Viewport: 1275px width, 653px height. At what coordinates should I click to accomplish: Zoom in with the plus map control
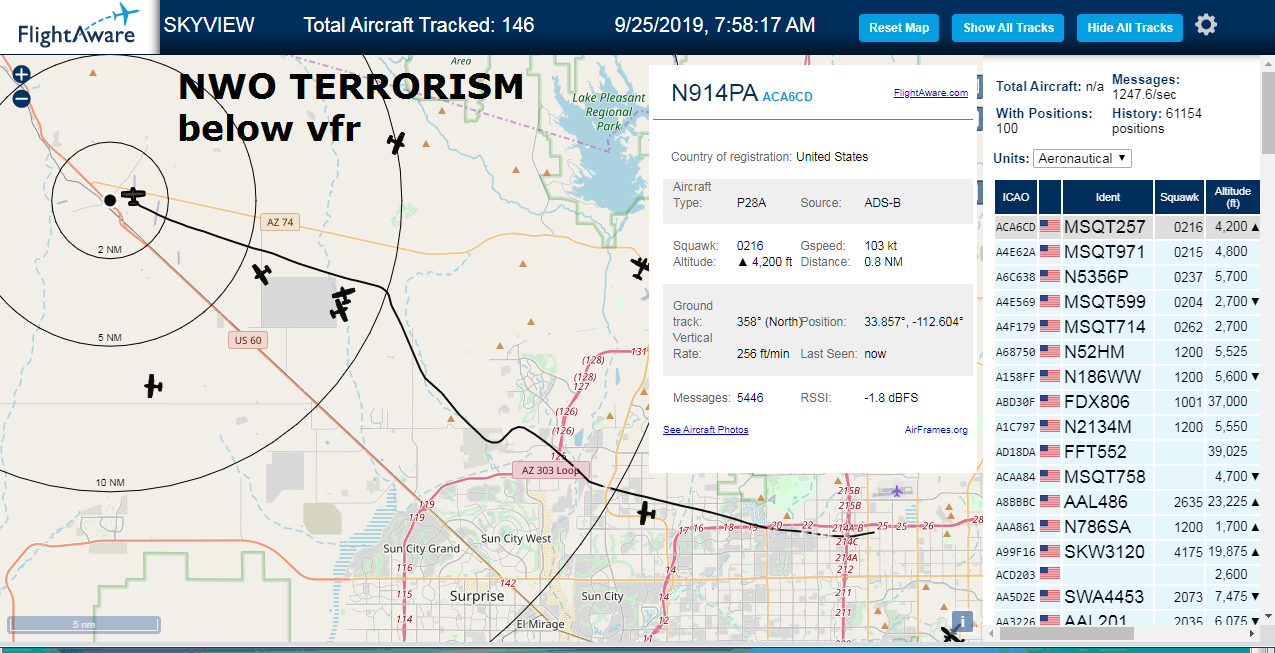coord(21,75)
